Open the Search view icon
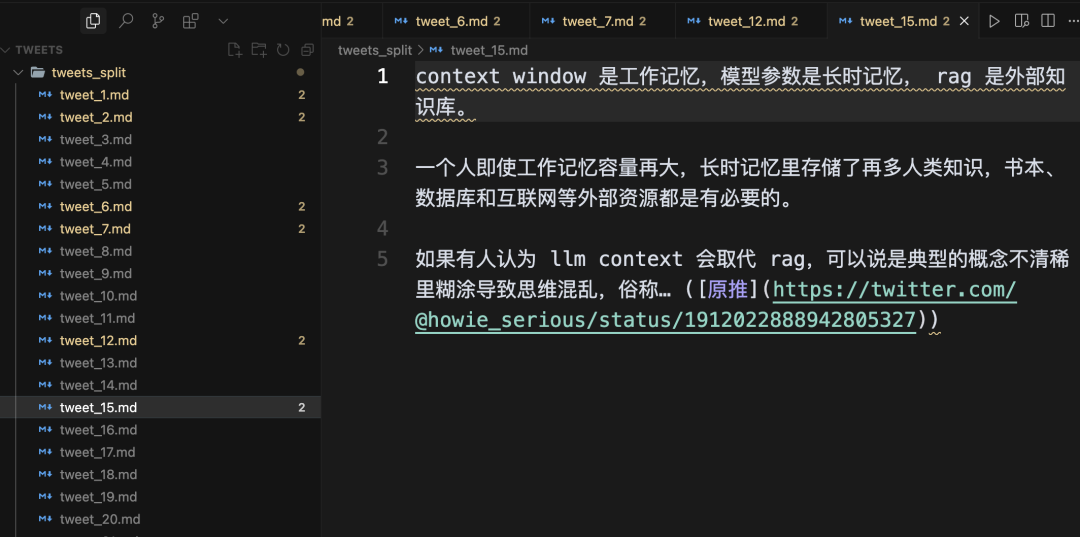The width and height of the screenshot is (1080, 537). coord(126,21)
